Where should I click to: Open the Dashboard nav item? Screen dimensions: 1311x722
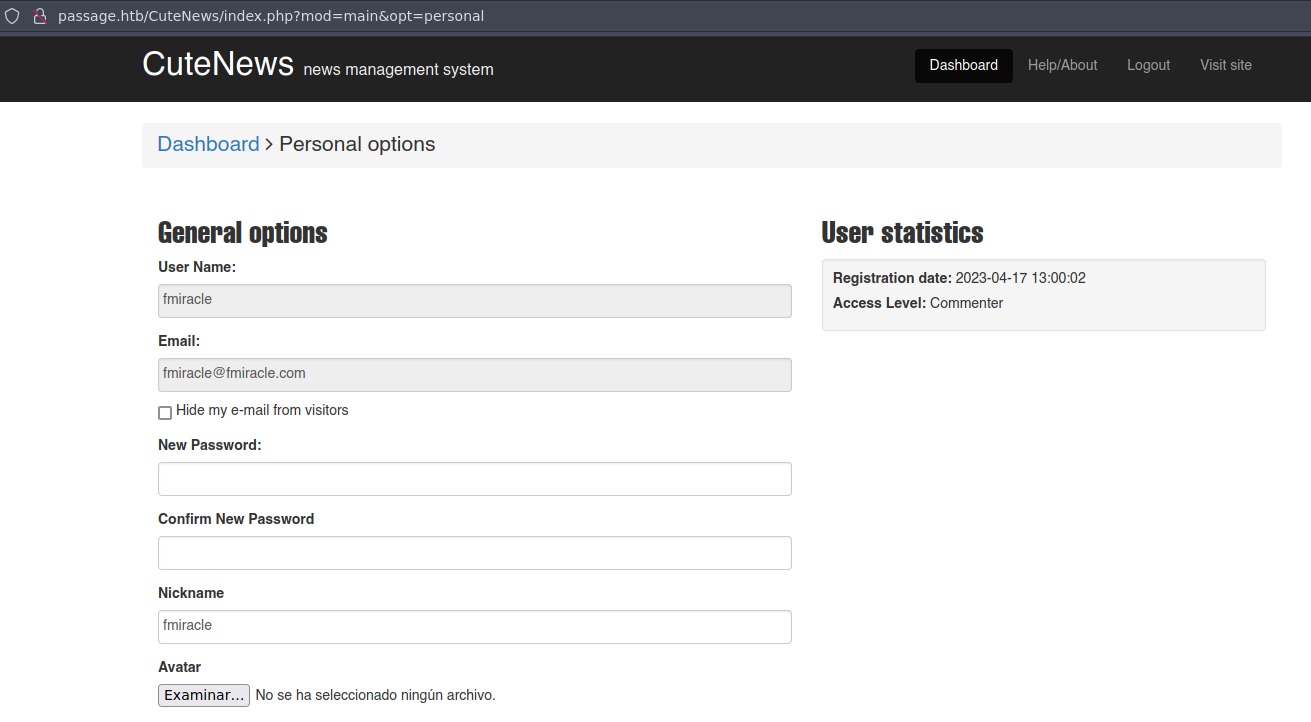tap(963, 65)
